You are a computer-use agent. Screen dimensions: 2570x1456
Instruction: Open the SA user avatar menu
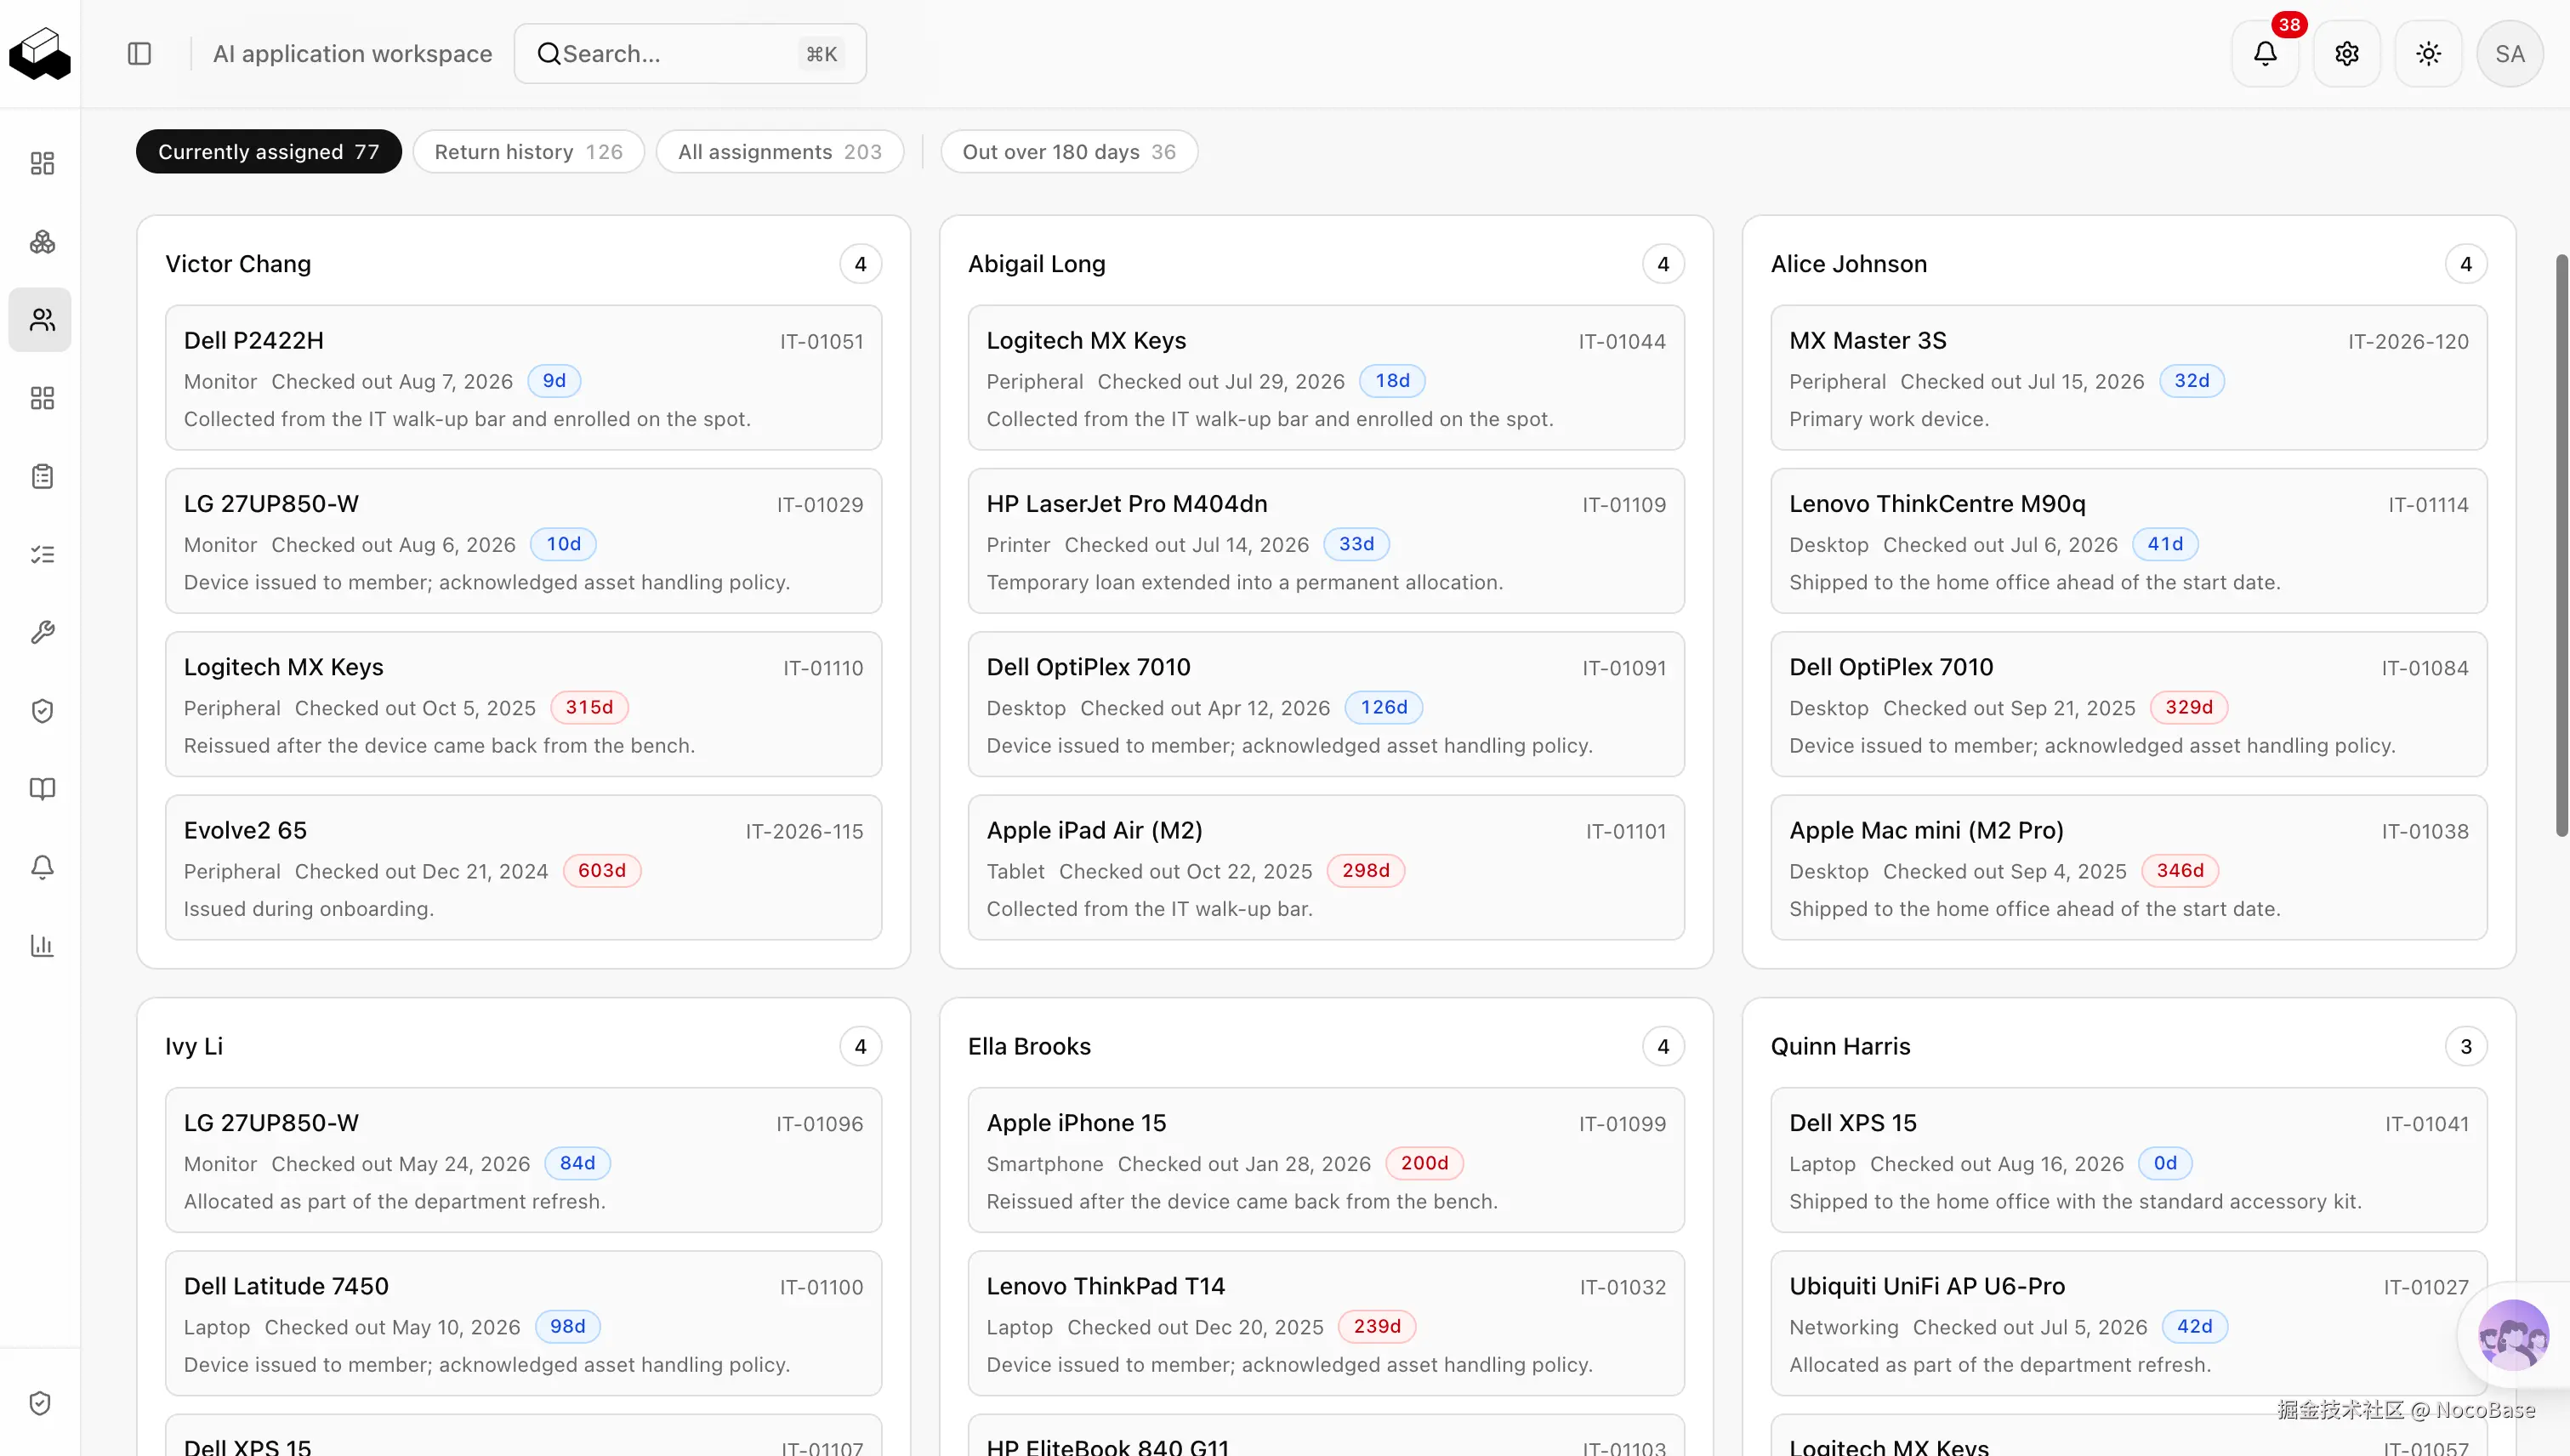2510,54
